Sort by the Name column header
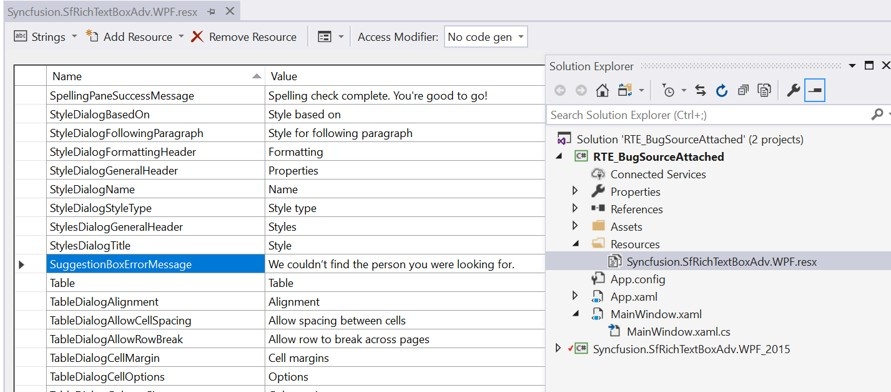Viewport: 891px width, 392px height. click(155, 76)
